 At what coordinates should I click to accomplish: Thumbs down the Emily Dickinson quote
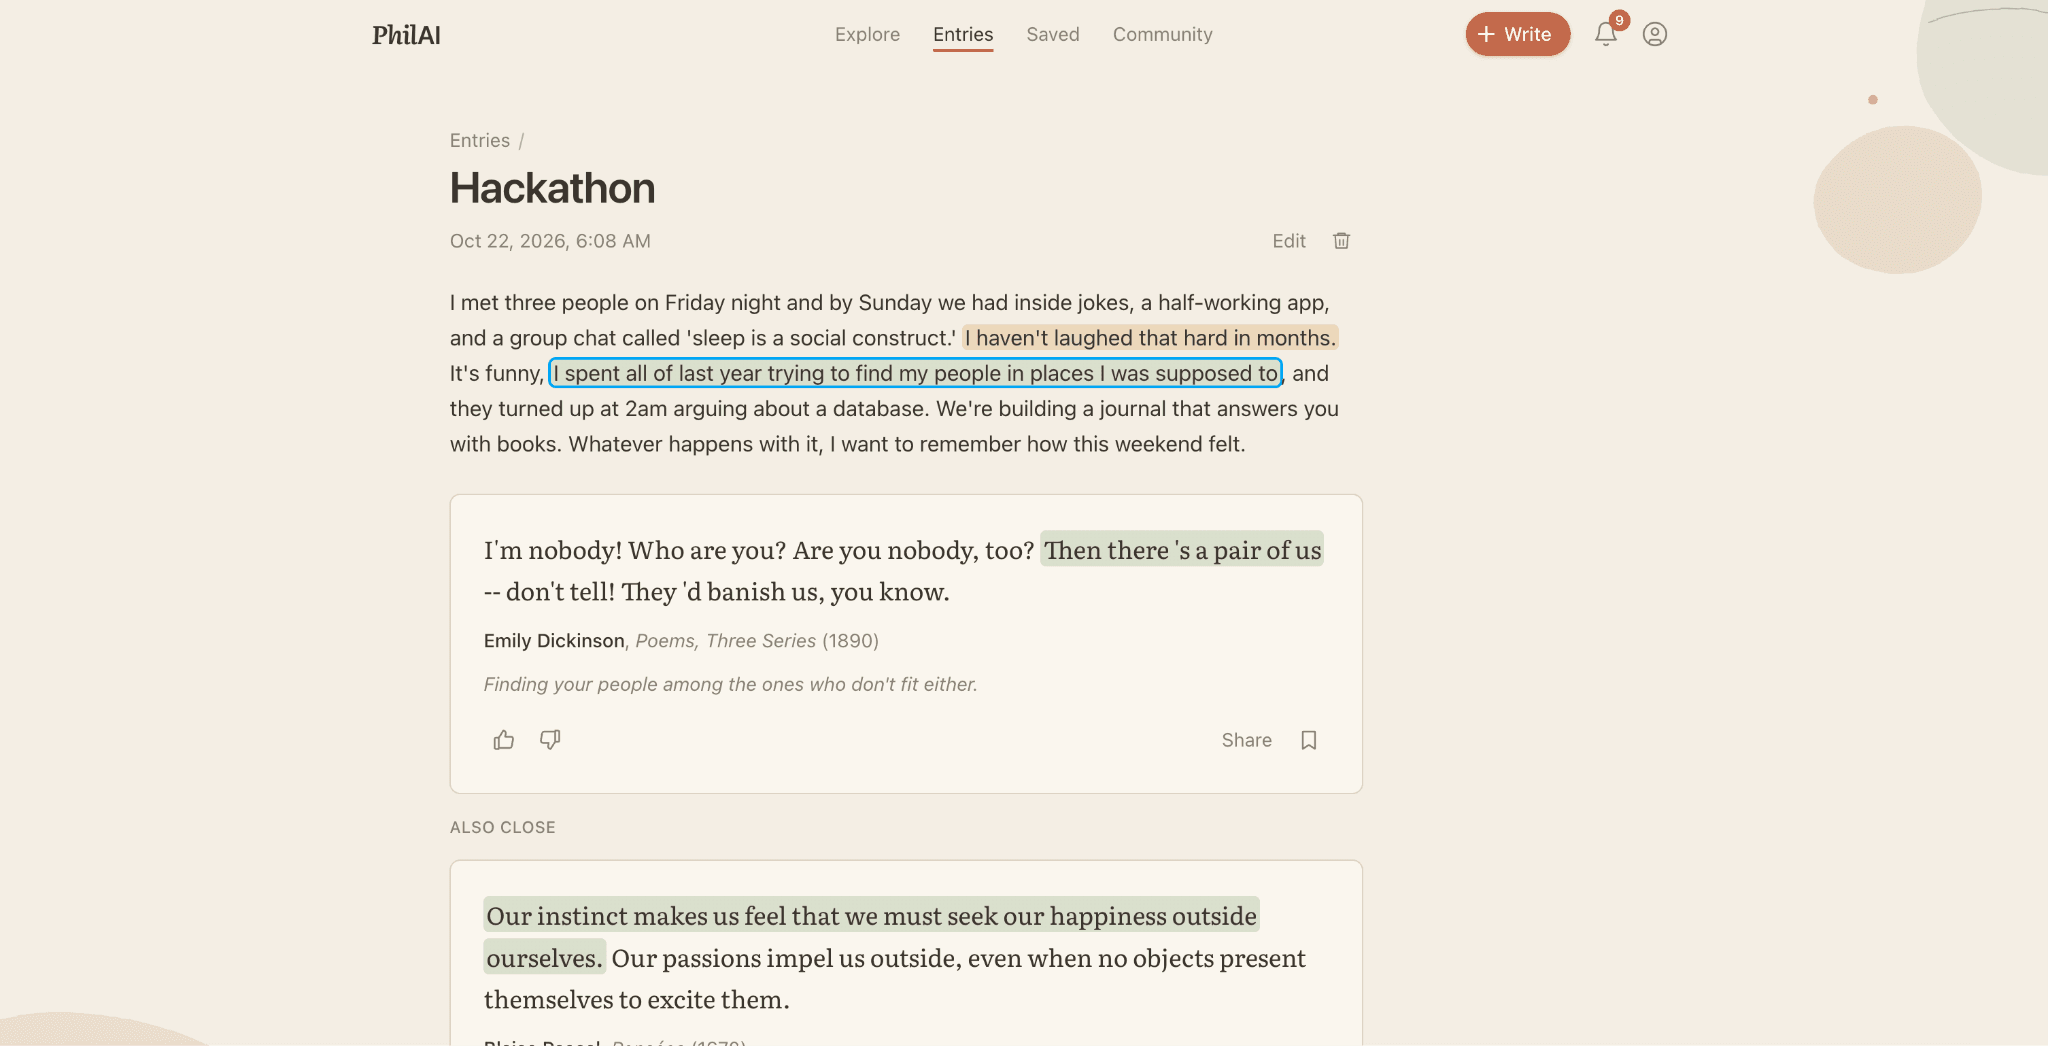(550, 740)
